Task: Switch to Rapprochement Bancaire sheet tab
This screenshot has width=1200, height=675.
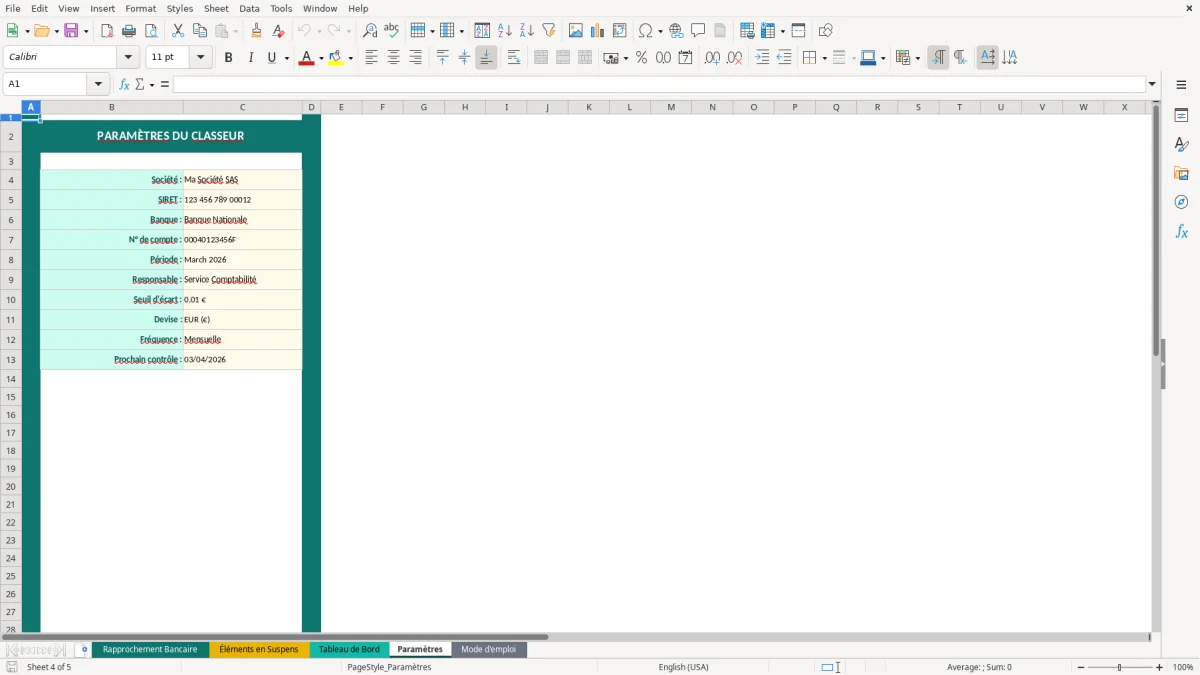Action: pos(150,650)
